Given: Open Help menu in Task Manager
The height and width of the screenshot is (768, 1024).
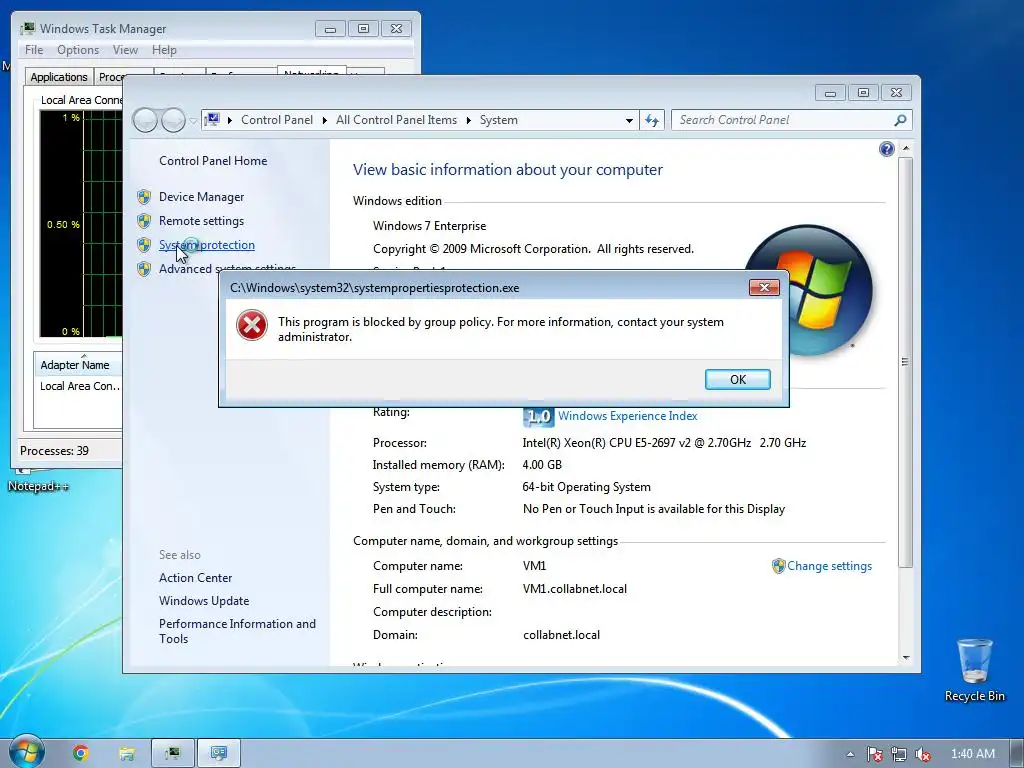Looking at the screenshot, I should pyautogui.click(x=164, y=50).
